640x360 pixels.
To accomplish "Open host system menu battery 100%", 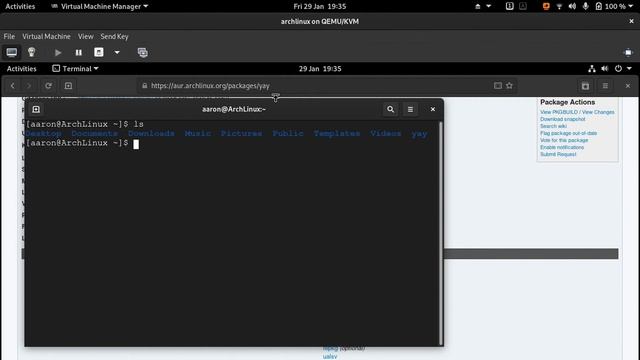I will [614, 6].
